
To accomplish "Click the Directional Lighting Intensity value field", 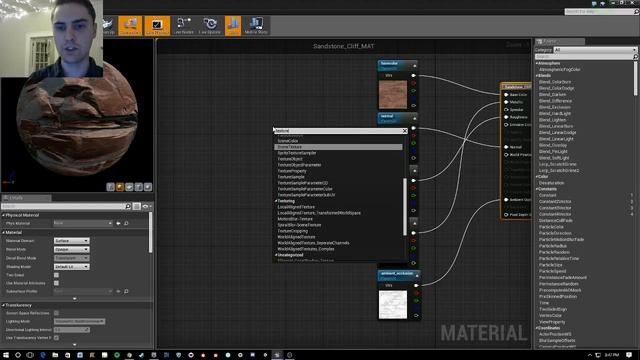I will pos(71,330).
